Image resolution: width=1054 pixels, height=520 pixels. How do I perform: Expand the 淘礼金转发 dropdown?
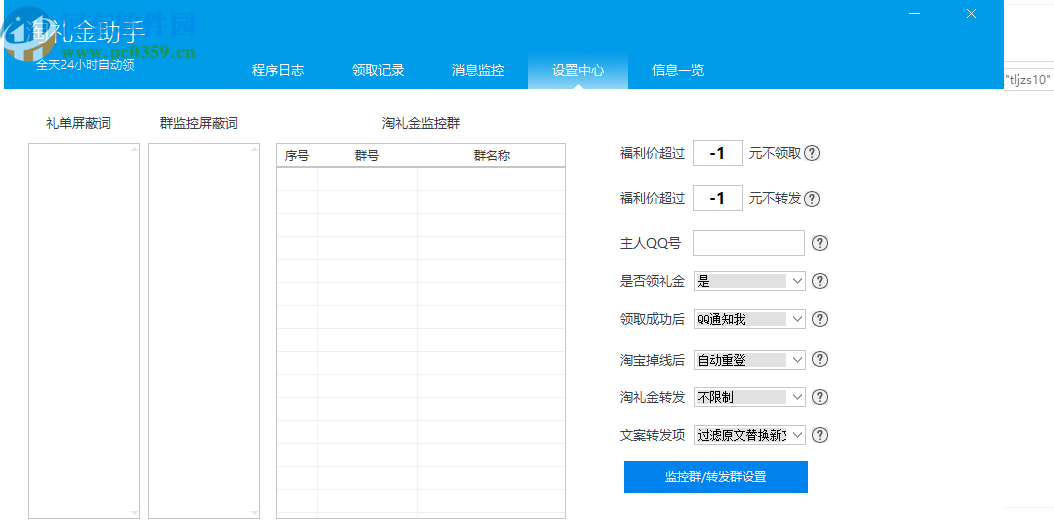click(797, 397)
